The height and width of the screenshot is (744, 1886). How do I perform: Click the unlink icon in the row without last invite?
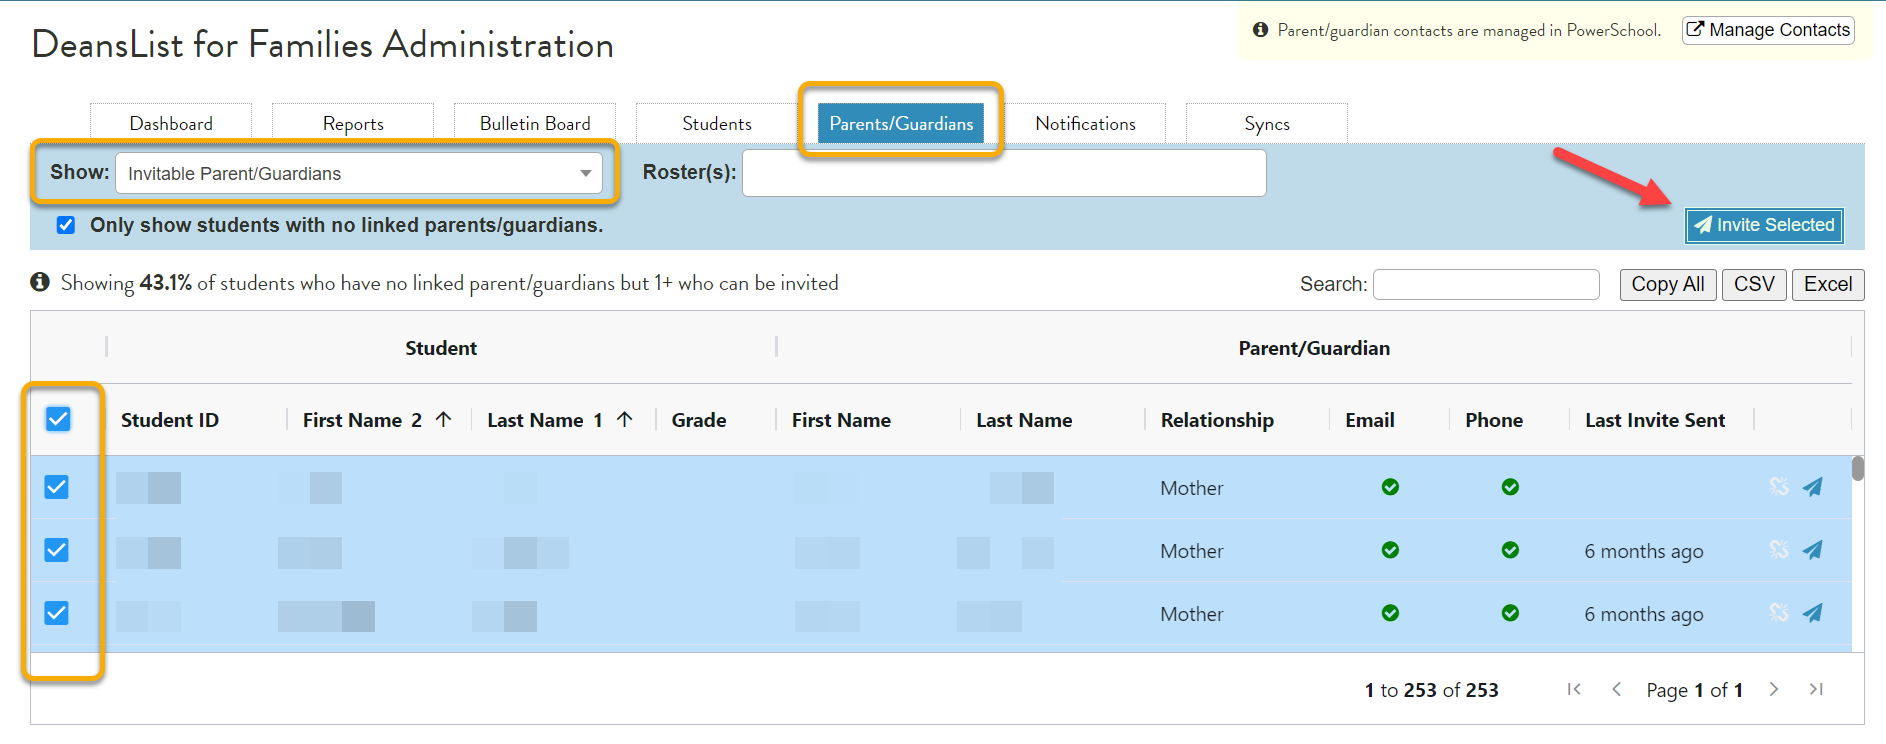click(1778, 487)
